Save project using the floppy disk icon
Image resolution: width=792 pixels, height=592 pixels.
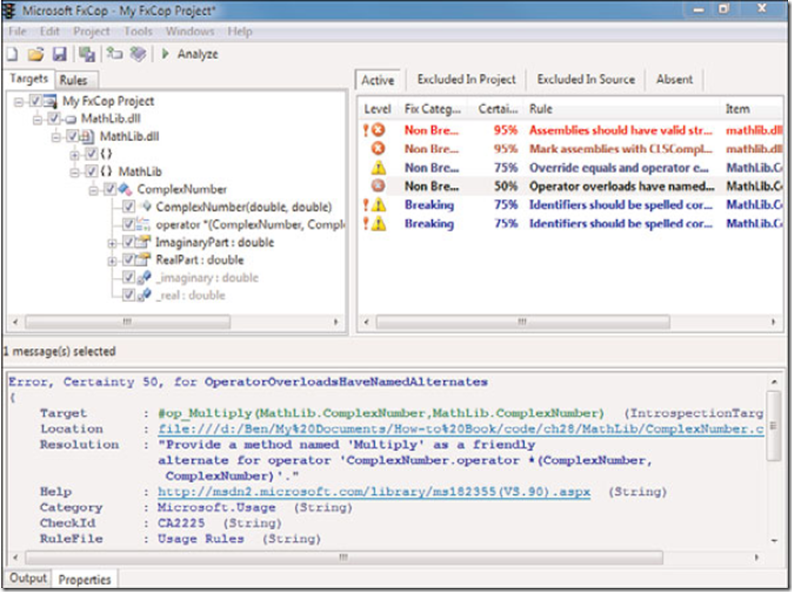pyautogui.click(x=60, y=54)
